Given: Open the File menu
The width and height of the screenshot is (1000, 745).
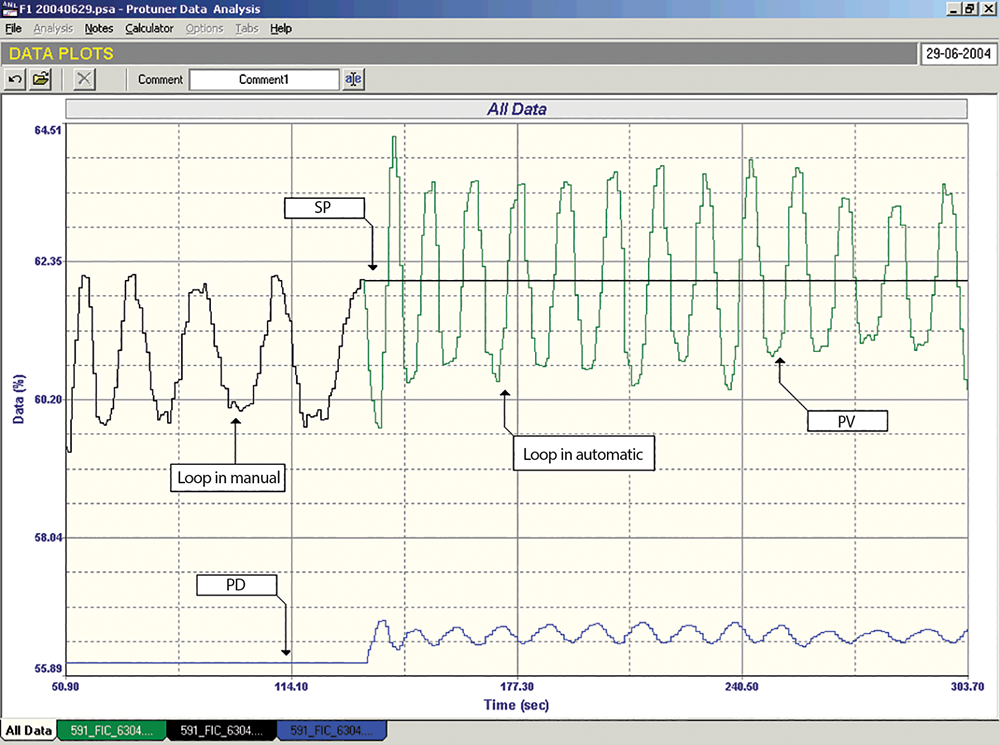Looking at the screenshot, I should point(13,29).
